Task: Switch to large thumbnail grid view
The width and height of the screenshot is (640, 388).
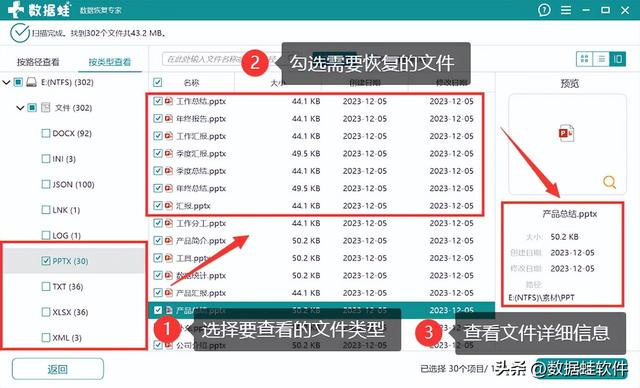Action: point(584,59)
